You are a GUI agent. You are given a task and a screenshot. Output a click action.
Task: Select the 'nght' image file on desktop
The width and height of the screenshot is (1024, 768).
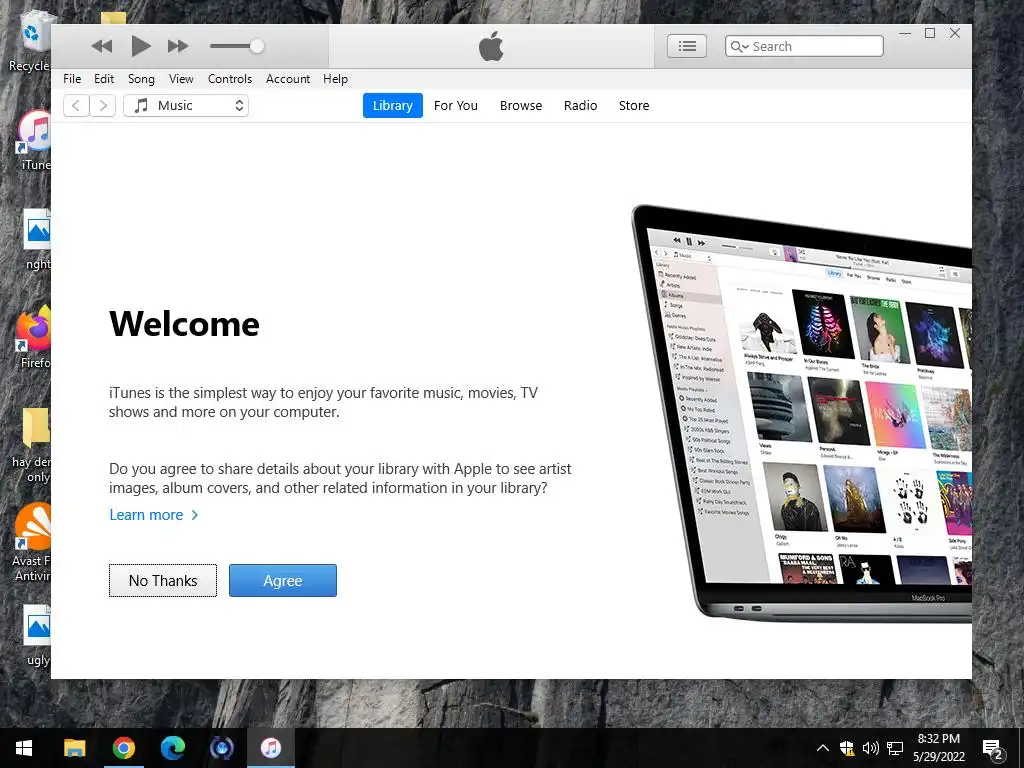(37, 239)
